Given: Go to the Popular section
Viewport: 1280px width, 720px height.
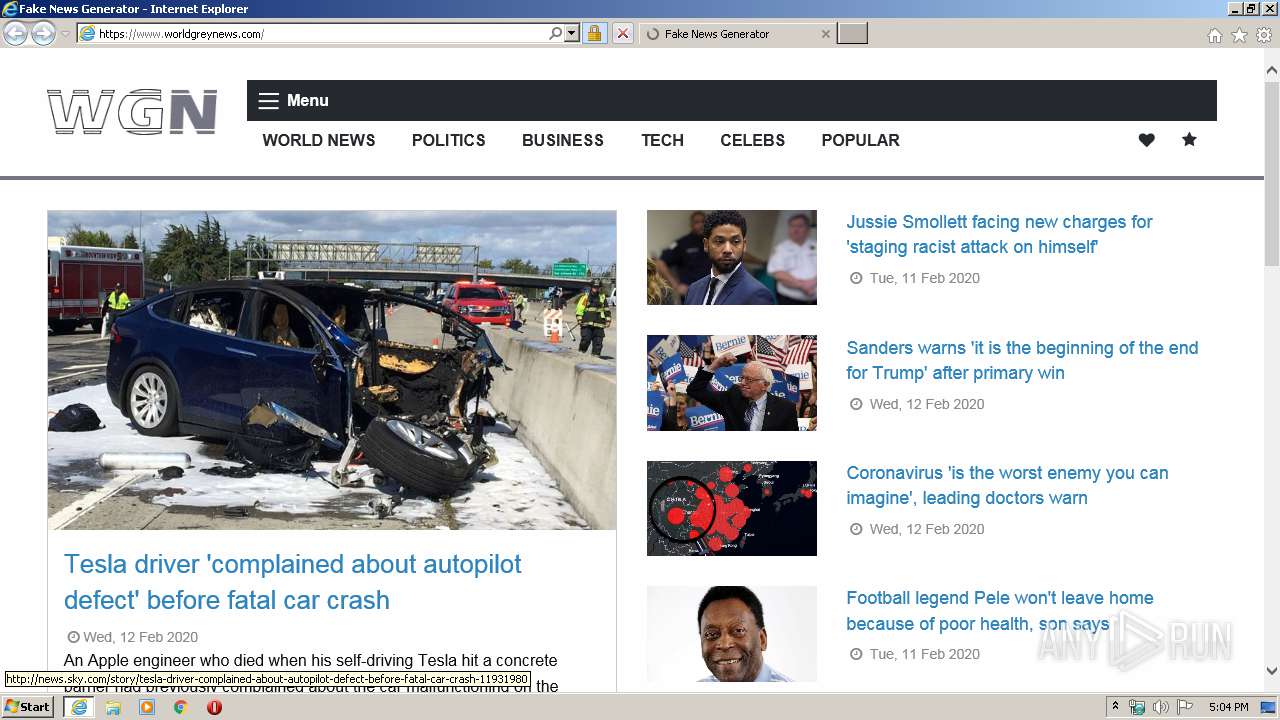Looking at the screenshot, I should 861,140.
